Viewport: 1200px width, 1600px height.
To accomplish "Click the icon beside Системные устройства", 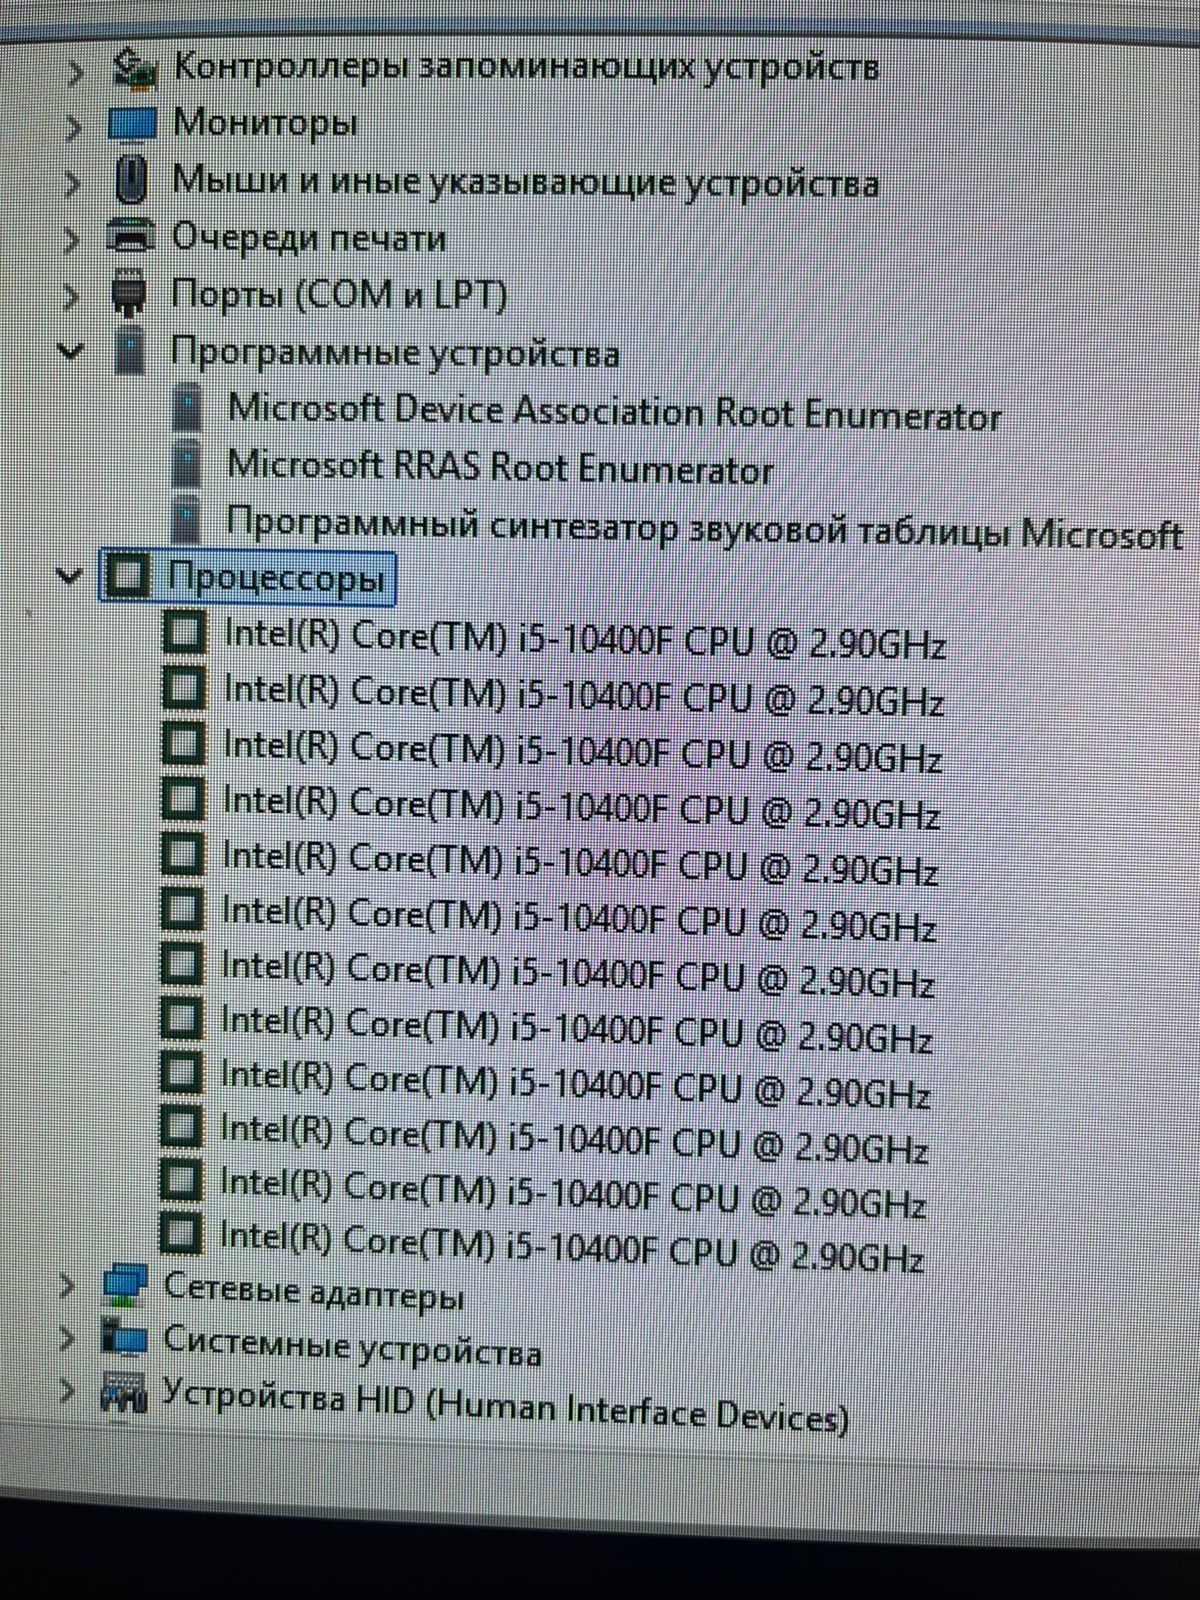I will point(125,1339).
